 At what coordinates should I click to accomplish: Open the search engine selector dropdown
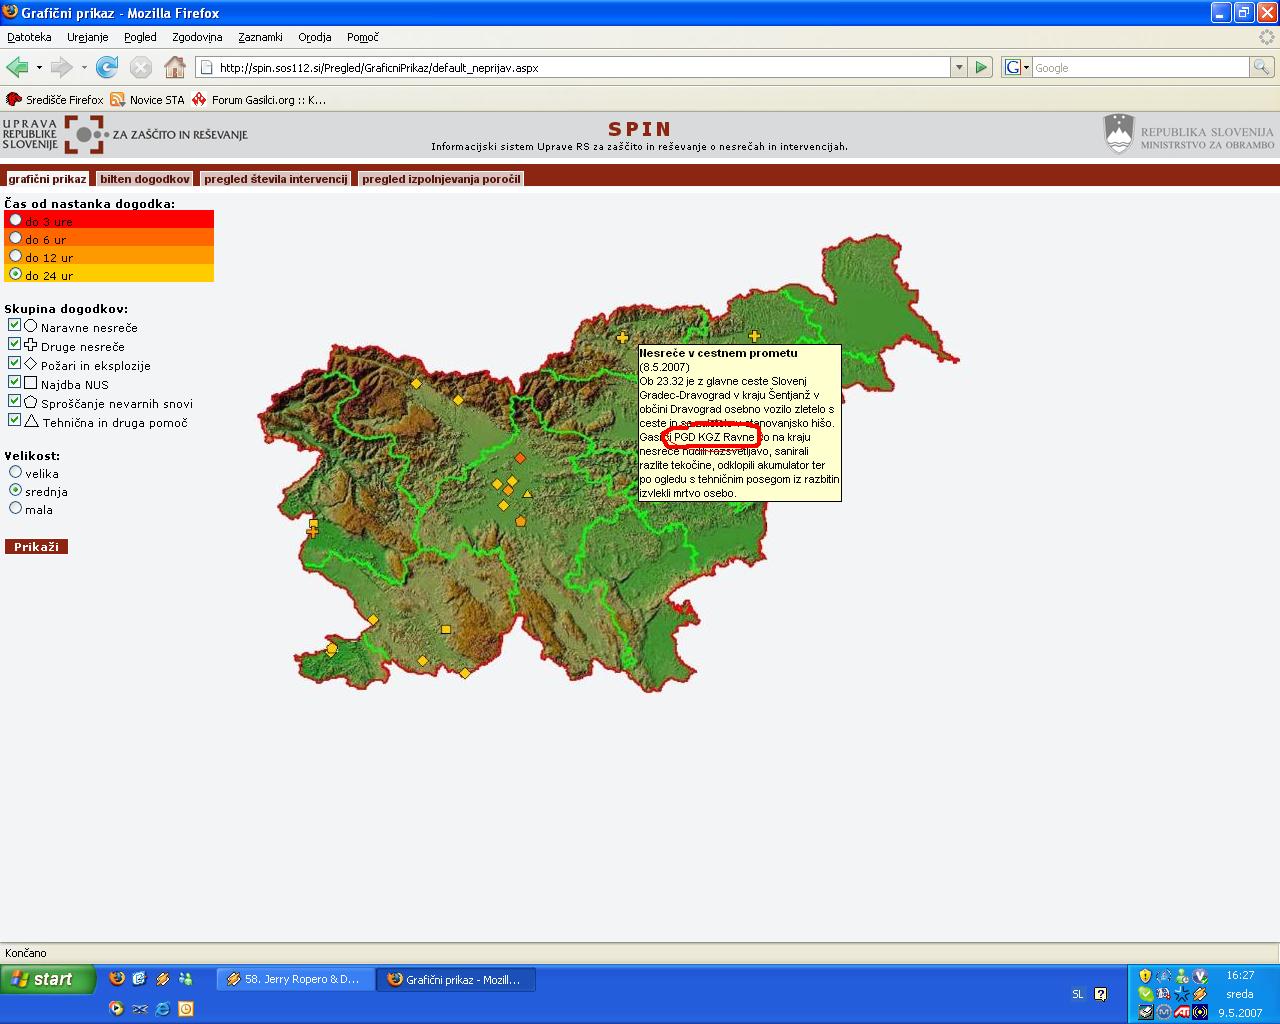pyautogui.click(x=1017, y=67)
